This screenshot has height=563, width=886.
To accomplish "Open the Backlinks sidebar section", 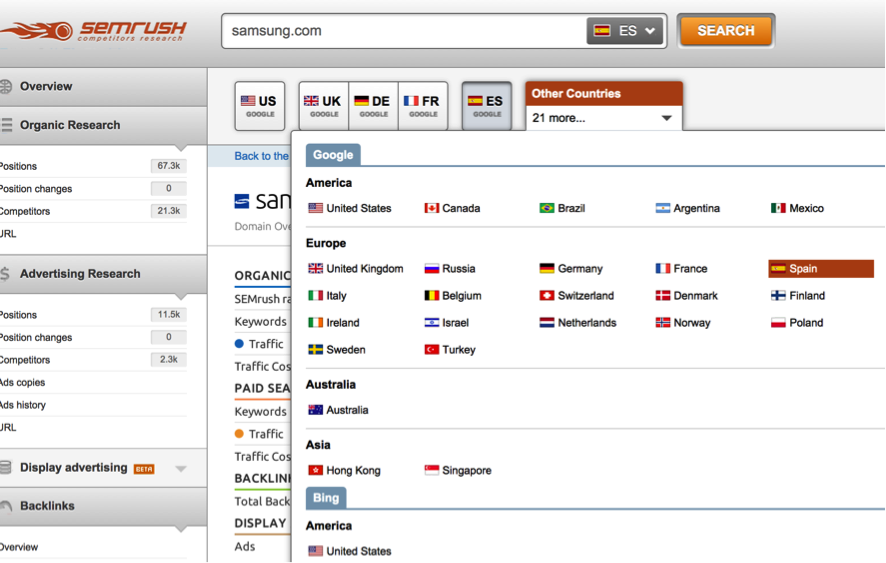I will pos(103,506).
